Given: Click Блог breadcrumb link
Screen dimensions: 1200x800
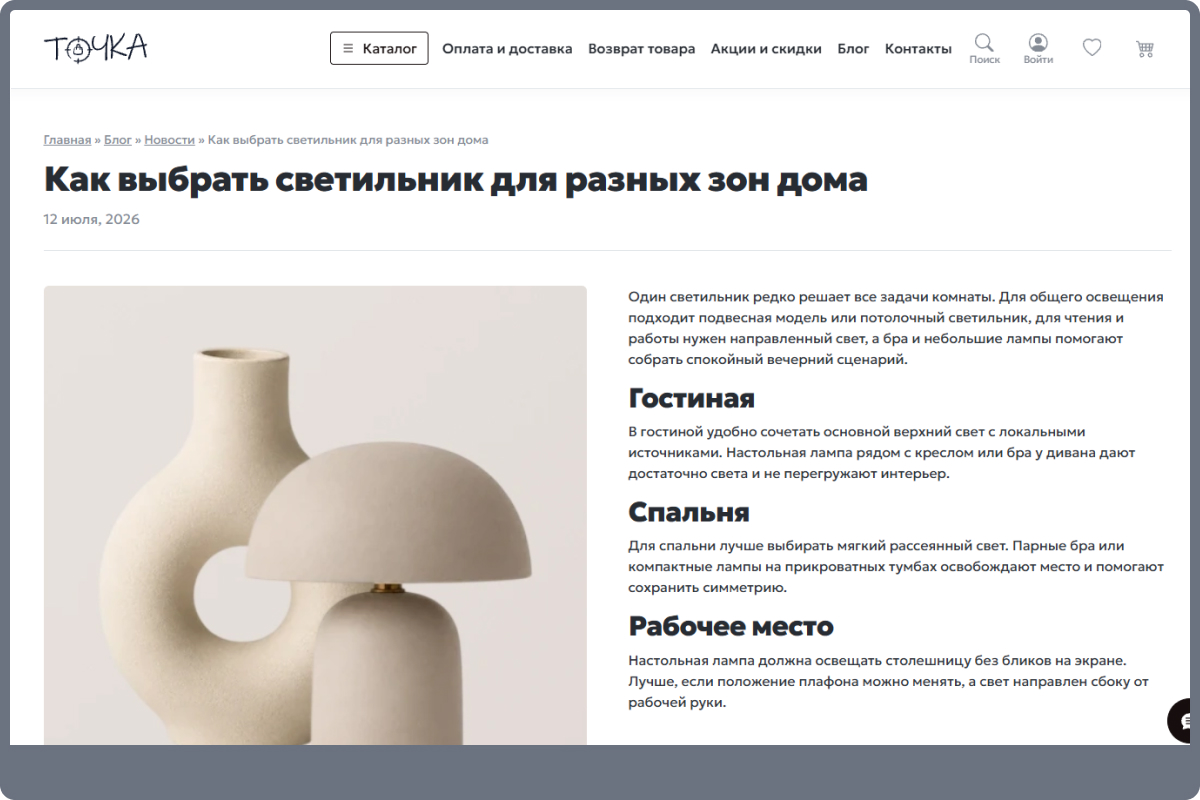Looking at the screenshot, I should 118,140.
